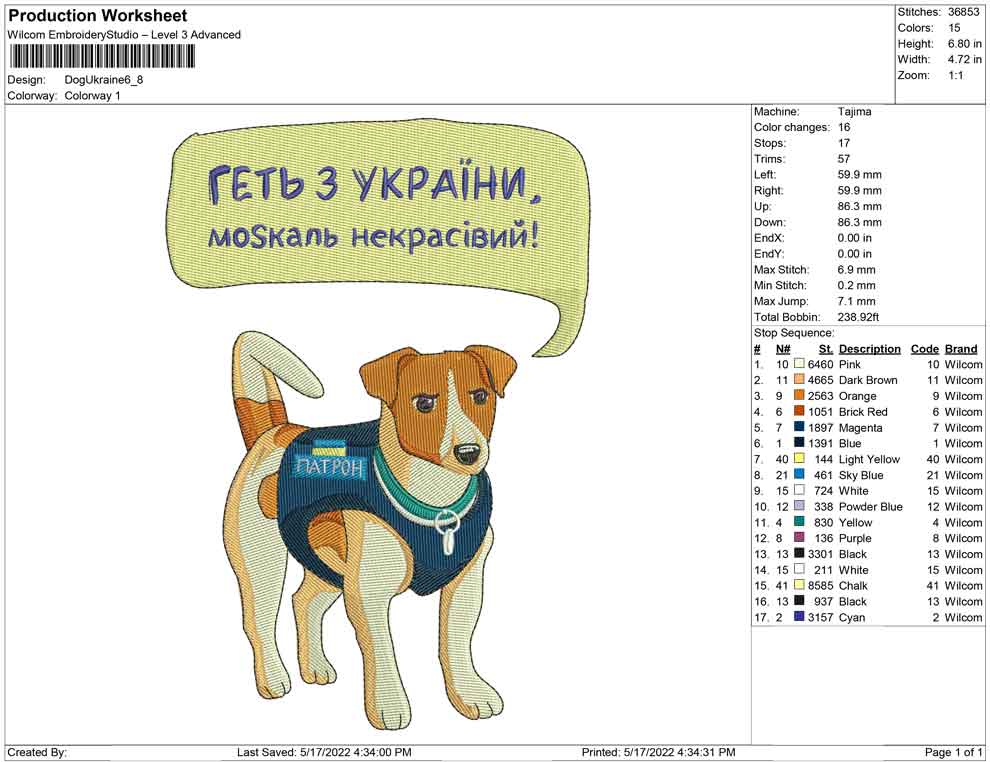
Task: Click the Total Bobbin value 238.92ft
Action: 858,317
